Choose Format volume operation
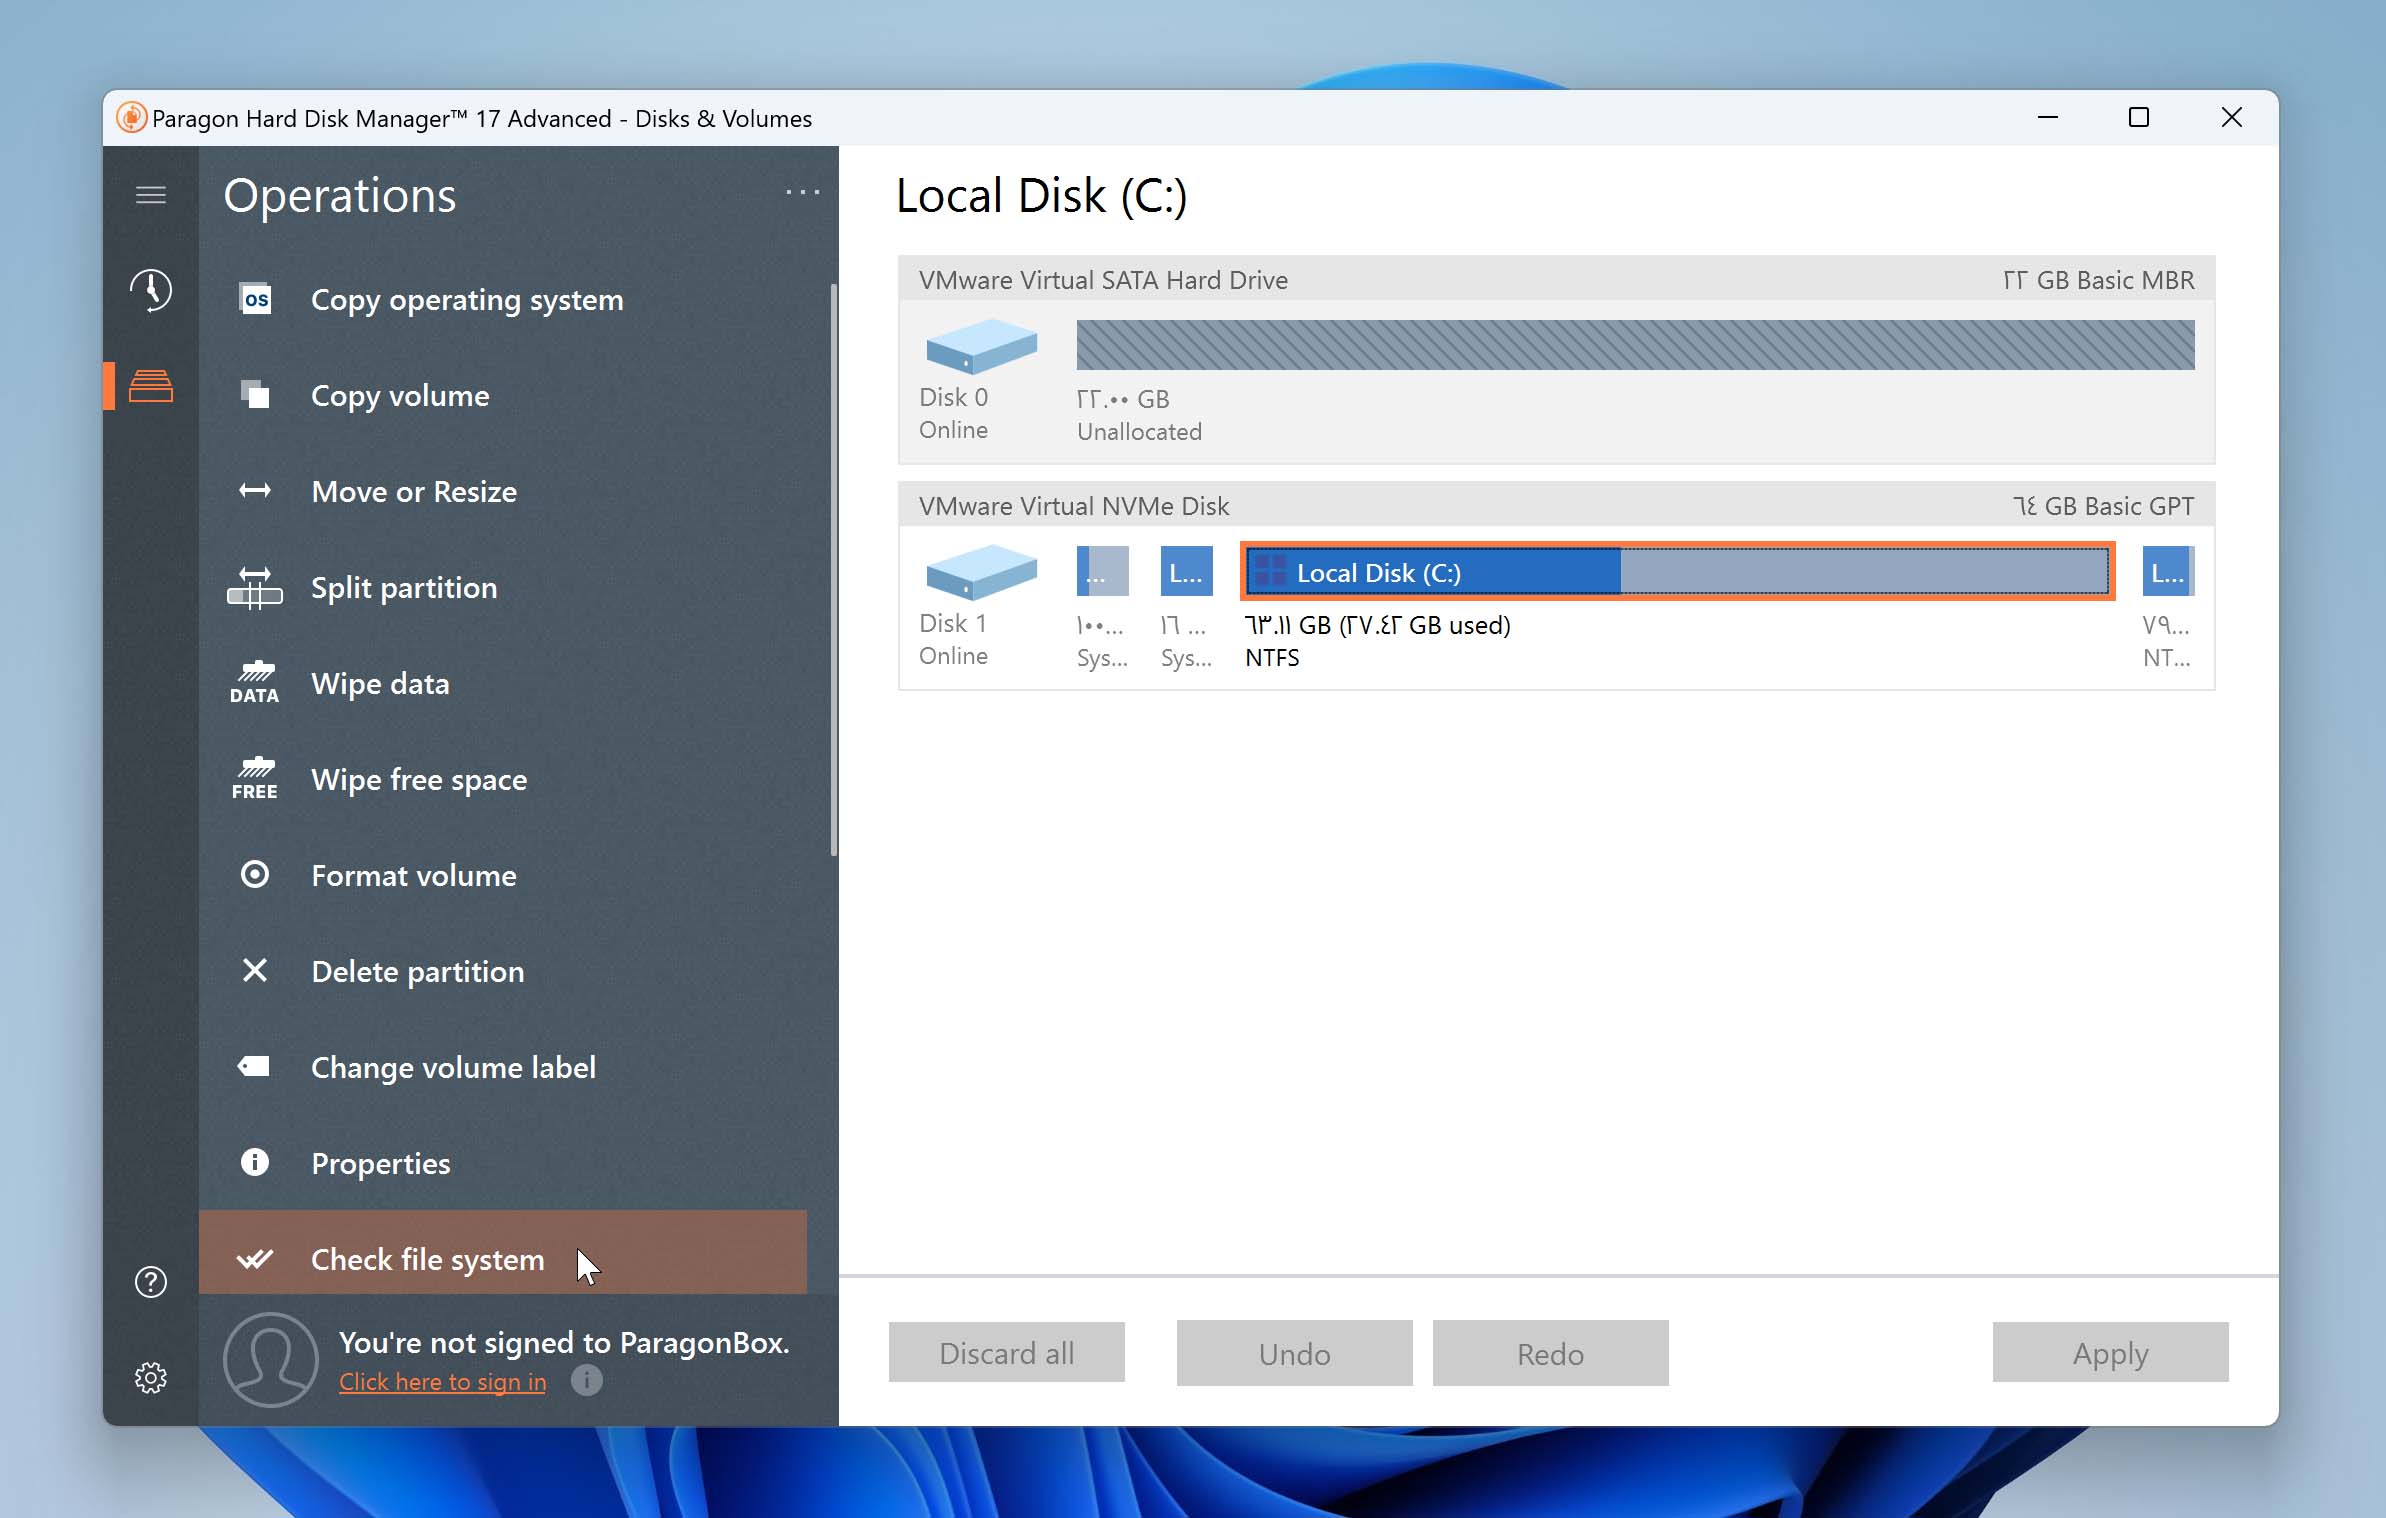This screenshot has height=1518, width=2386. click(x=414, y=876)
